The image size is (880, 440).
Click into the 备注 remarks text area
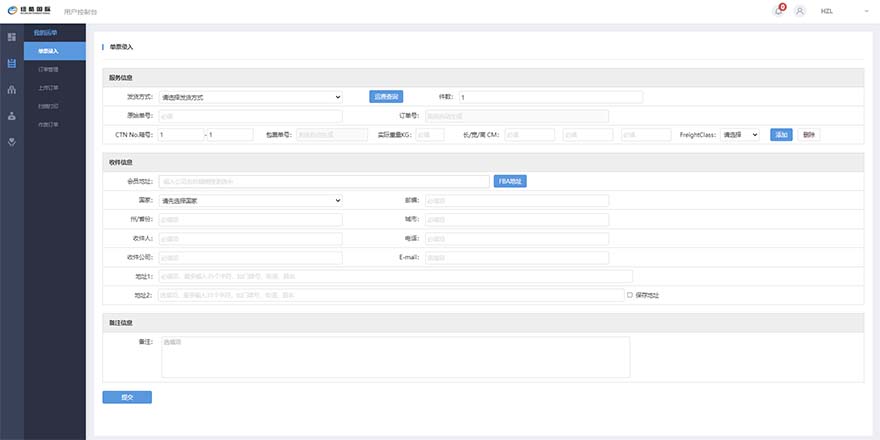[x=395, y=357]
